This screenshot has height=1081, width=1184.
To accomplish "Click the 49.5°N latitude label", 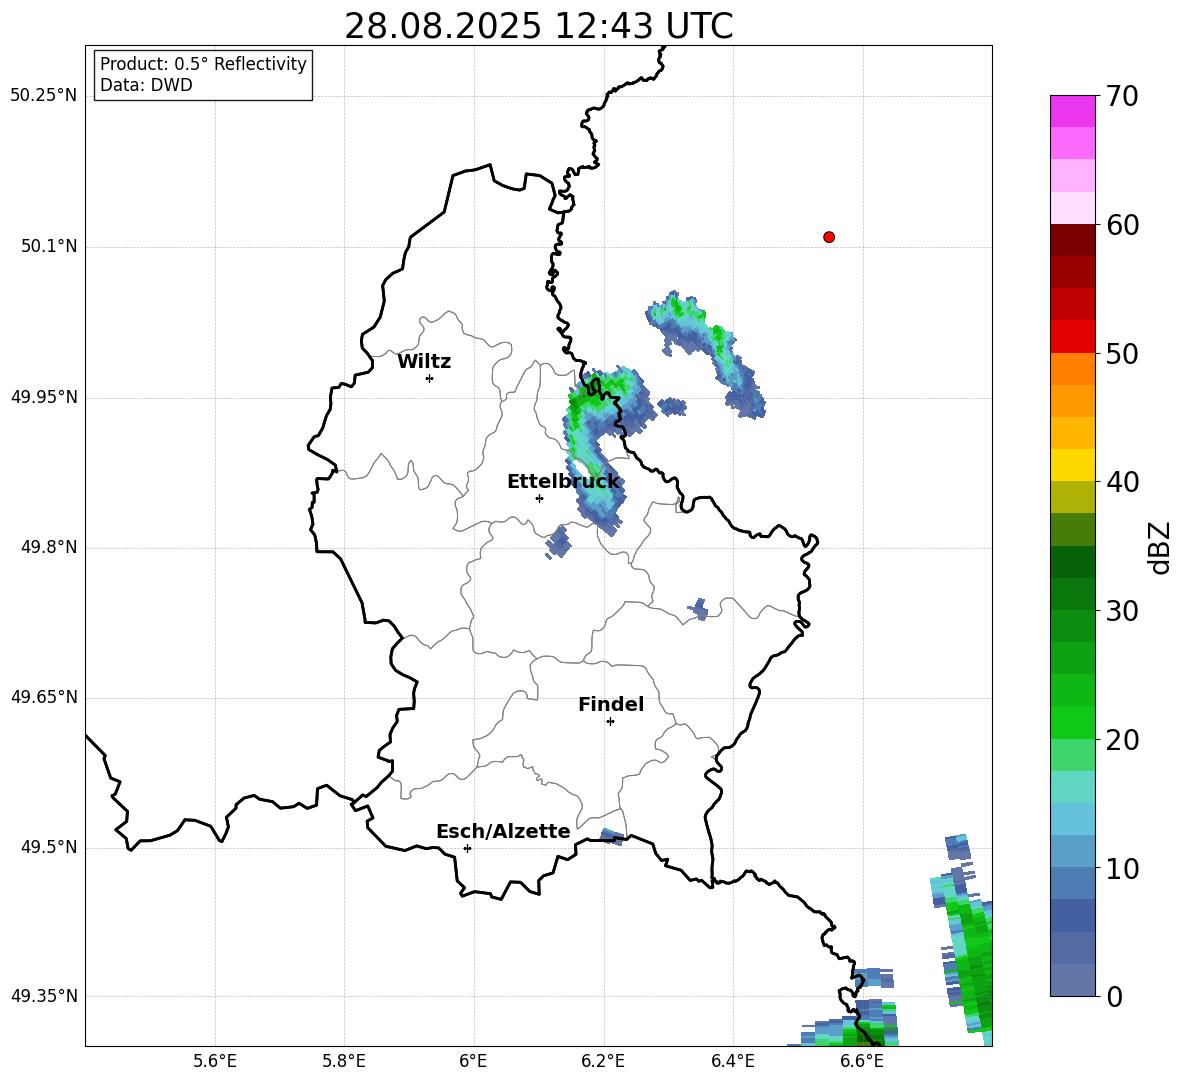I will [x=48, y=847].
